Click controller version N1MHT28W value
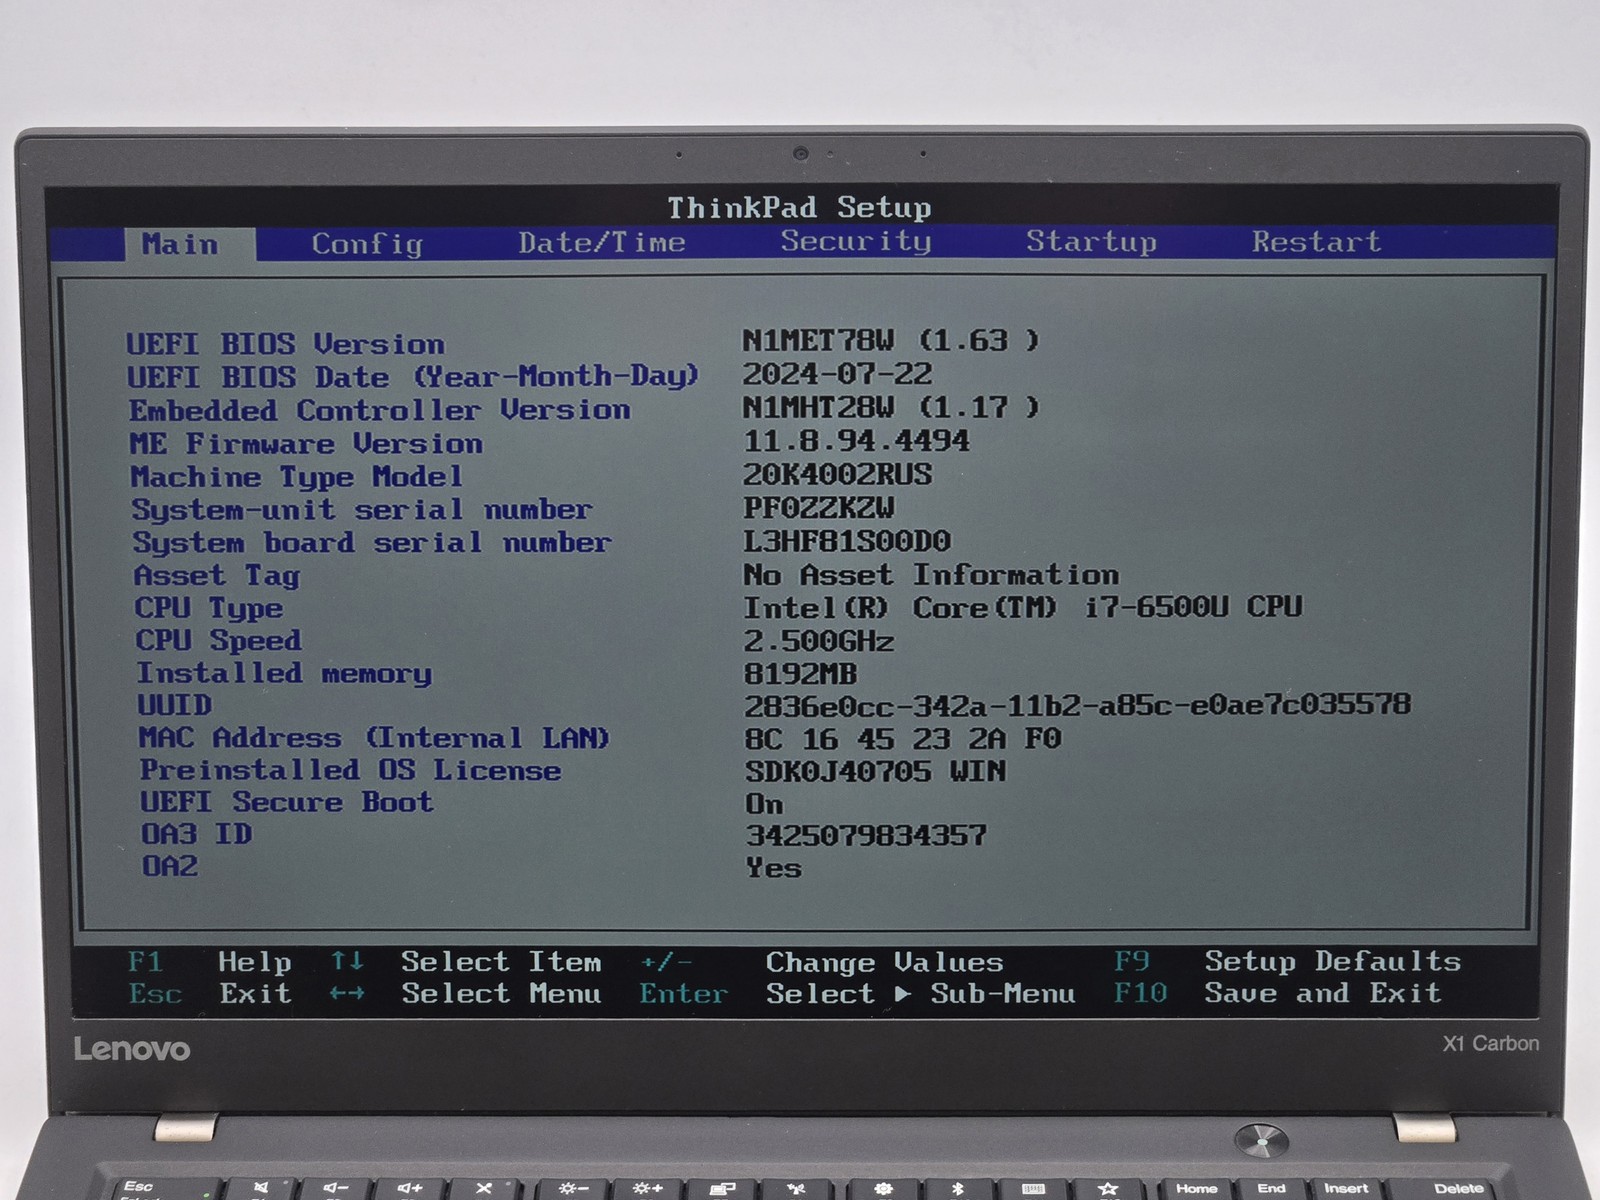1600x1200 pixels. pyautogui.click(x=891, y=408)
